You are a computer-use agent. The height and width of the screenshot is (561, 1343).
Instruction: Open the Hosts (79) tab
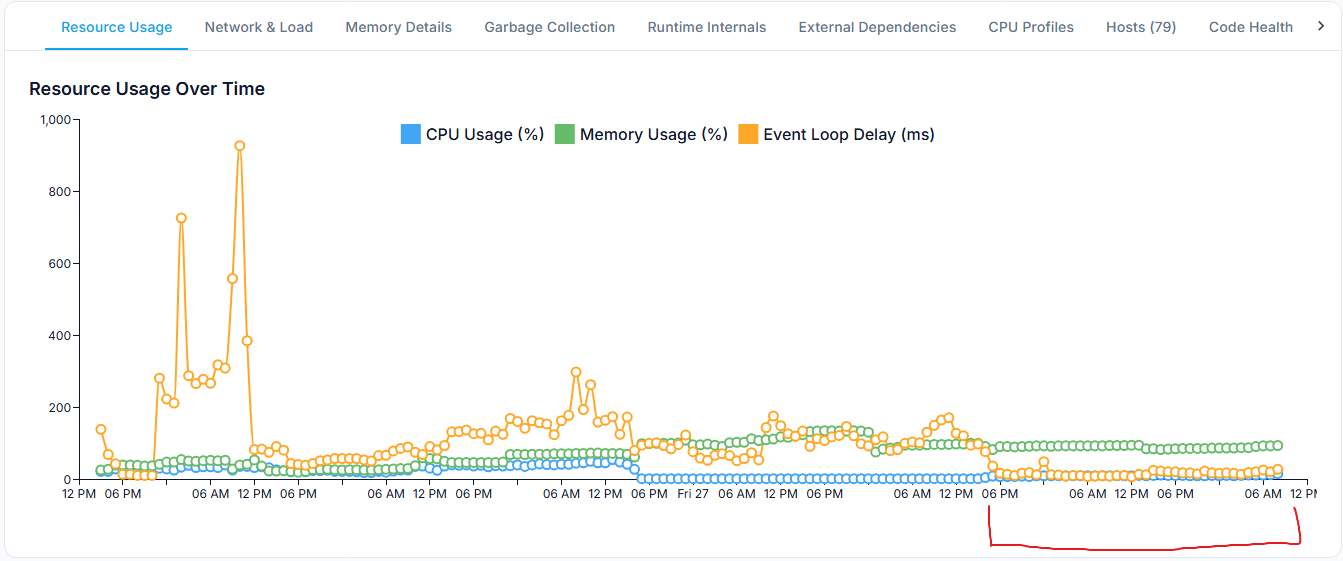[x=1141, y=27]
